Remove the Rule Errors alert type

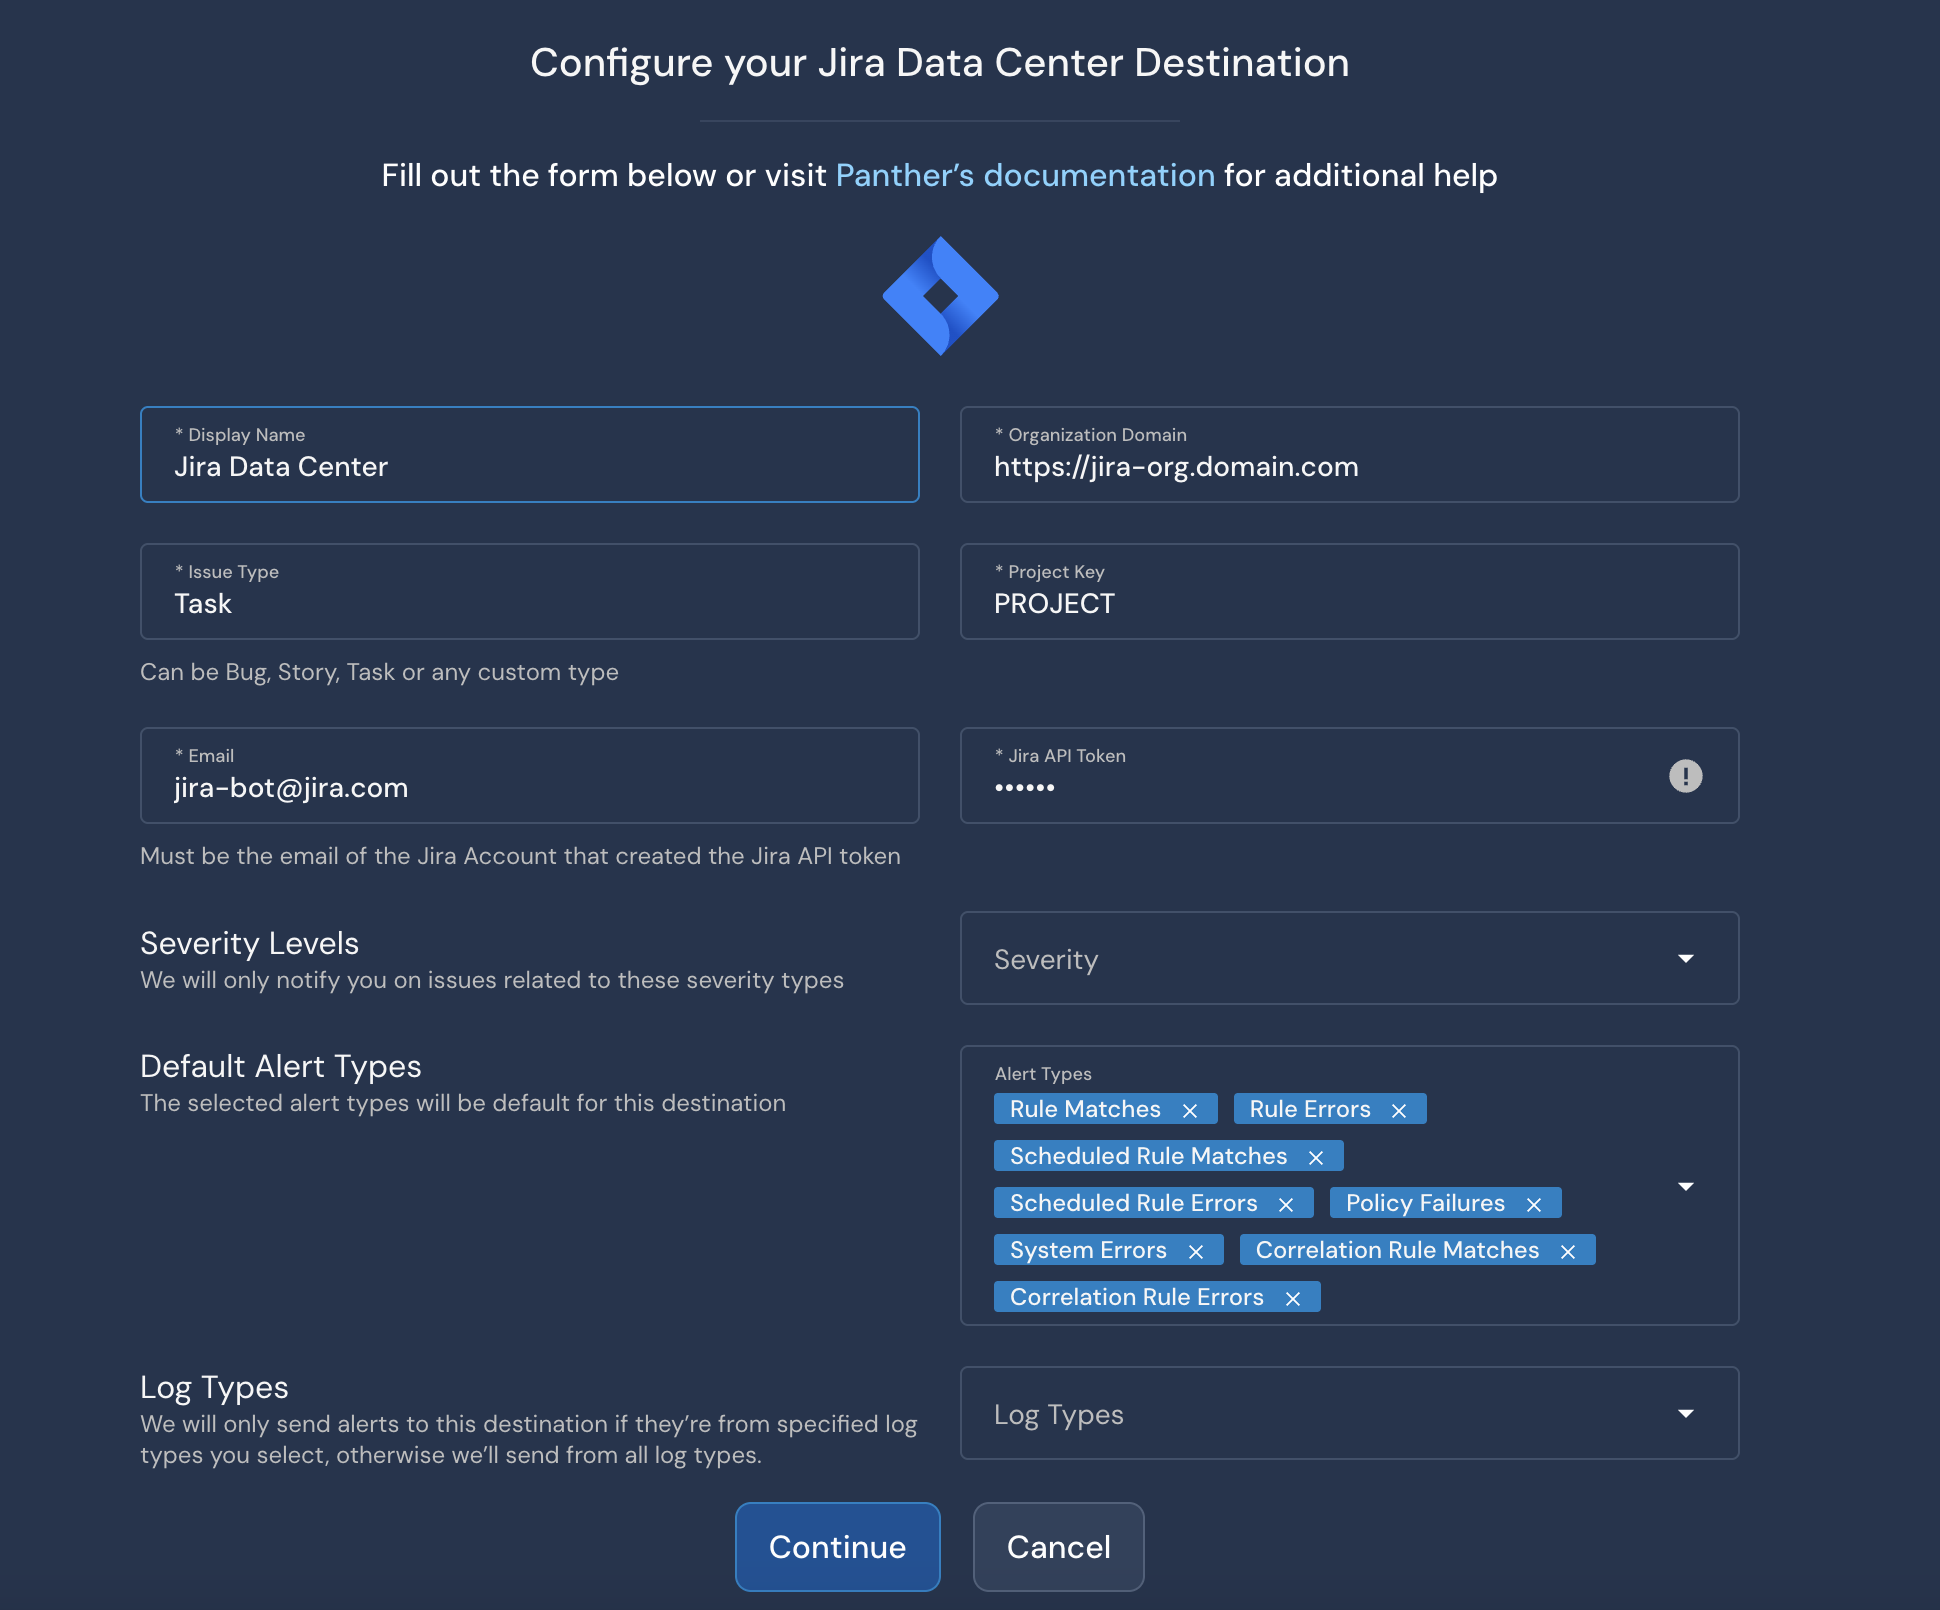click(x=1400, y=1109)
